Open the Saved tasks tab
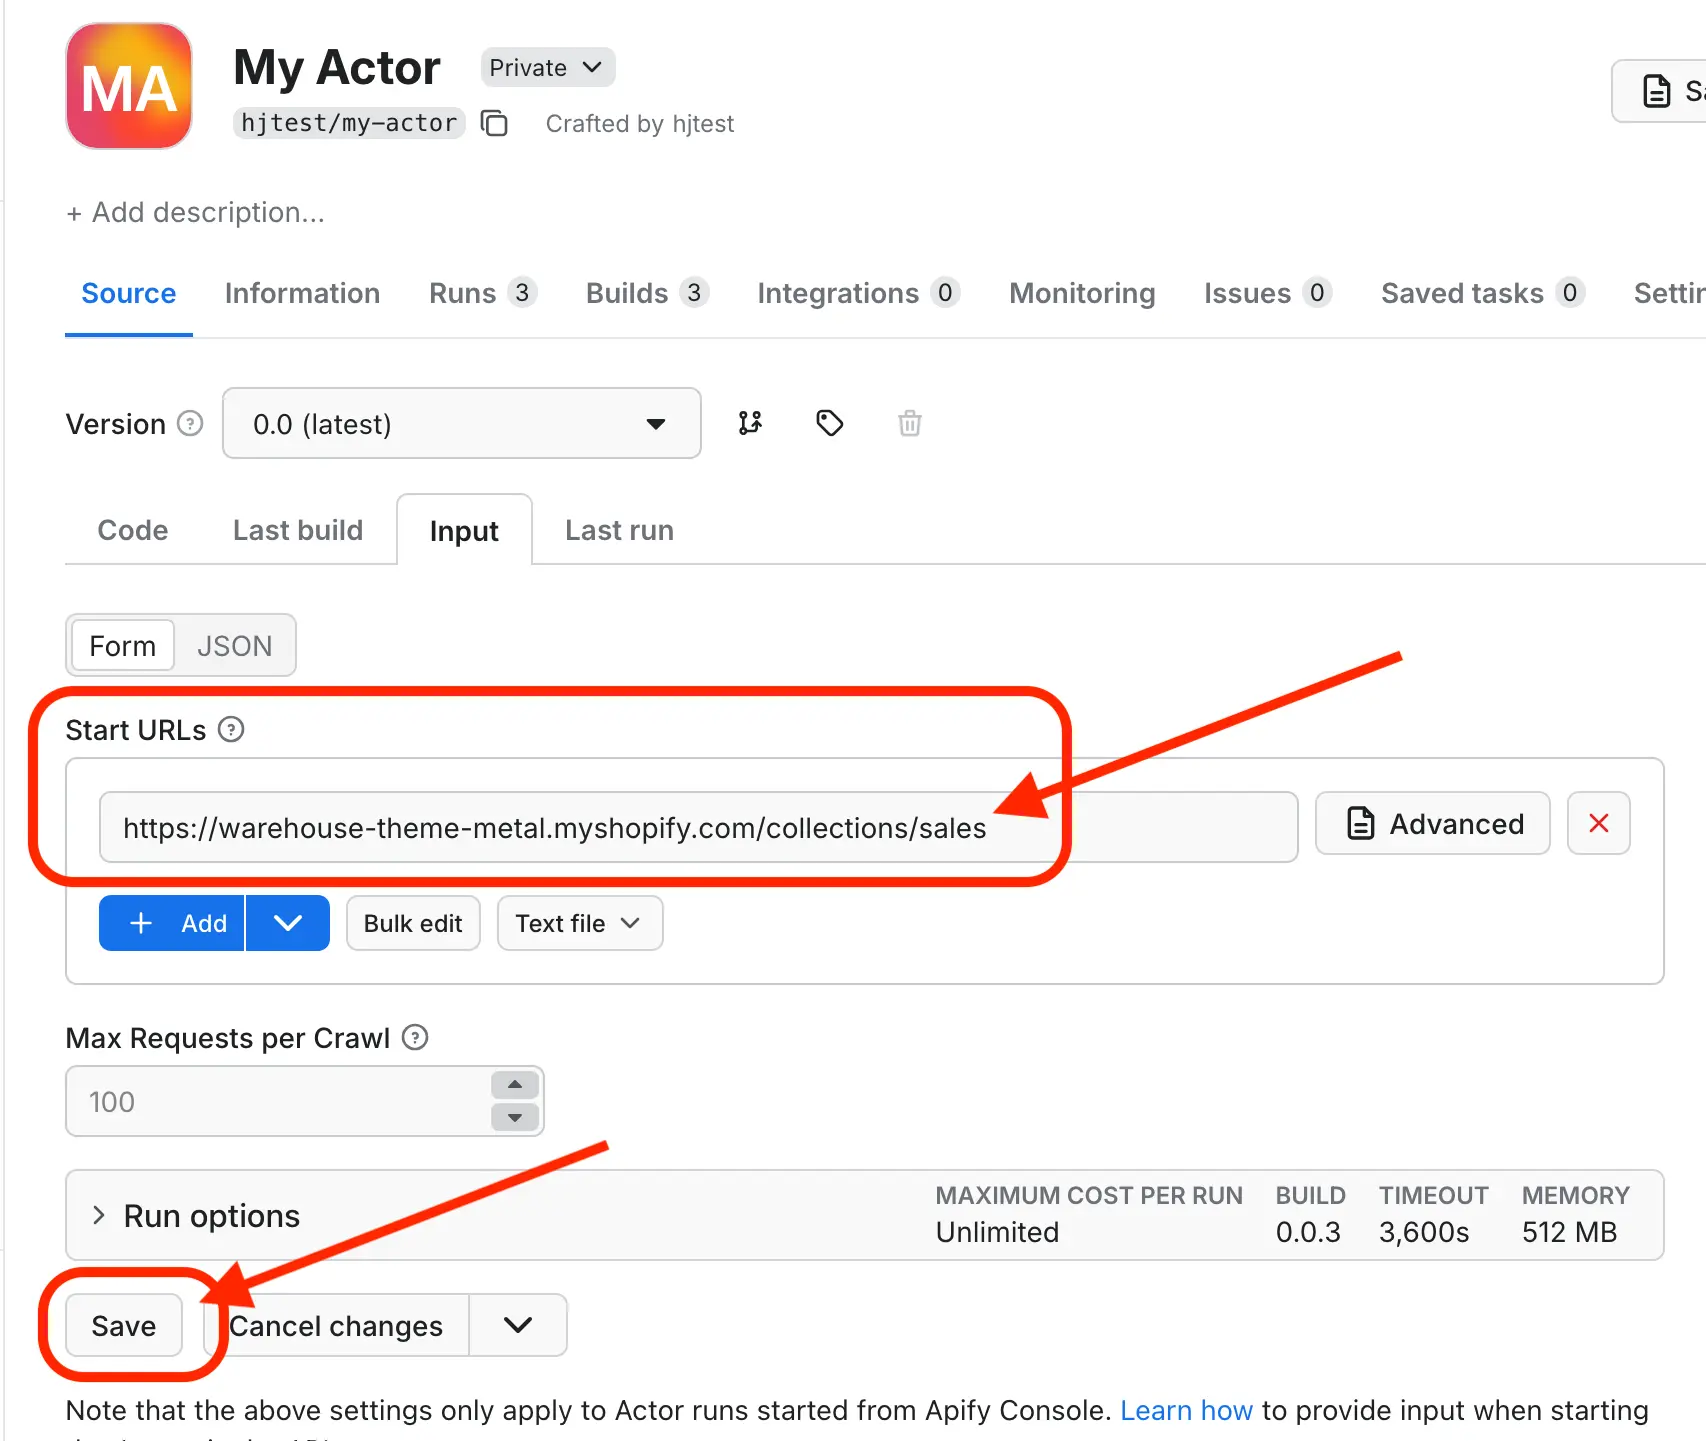The image size is (1706, 1441). pos(1483,293)
